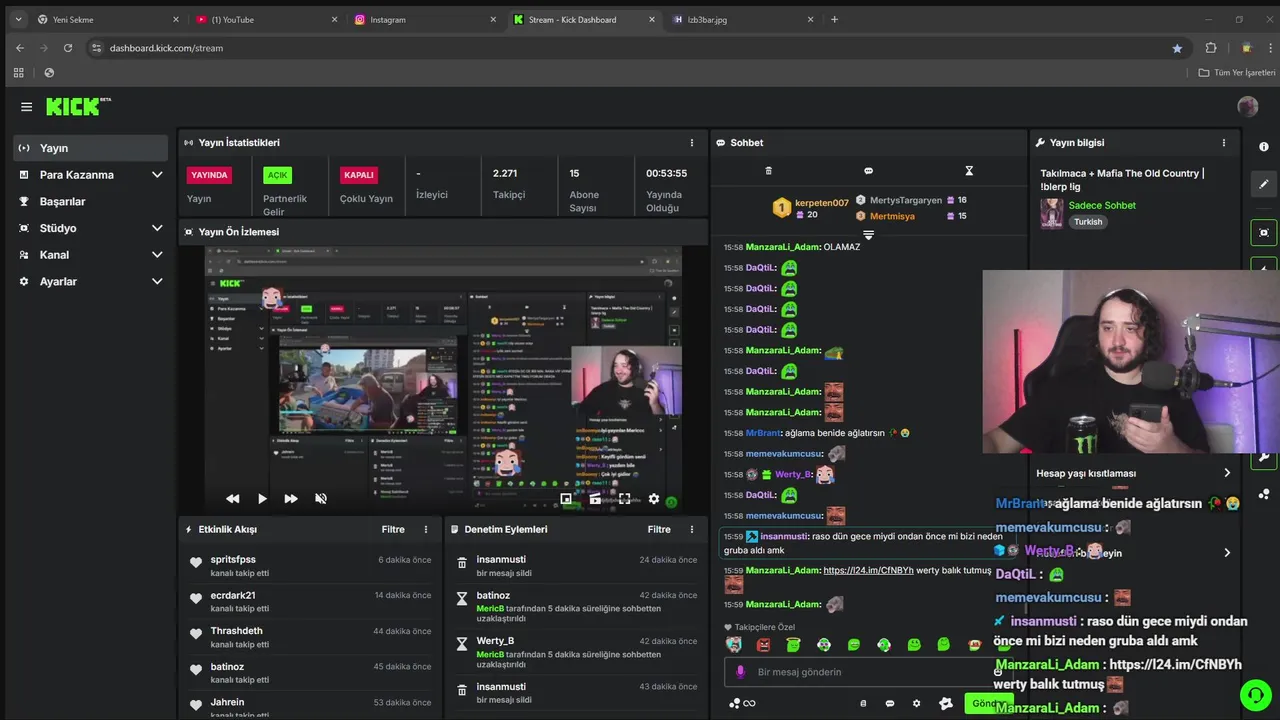The height and width of the screenshot is (720, 1280).
Task: Send the chat message with Gönder
Action: [x=987, y=703]
